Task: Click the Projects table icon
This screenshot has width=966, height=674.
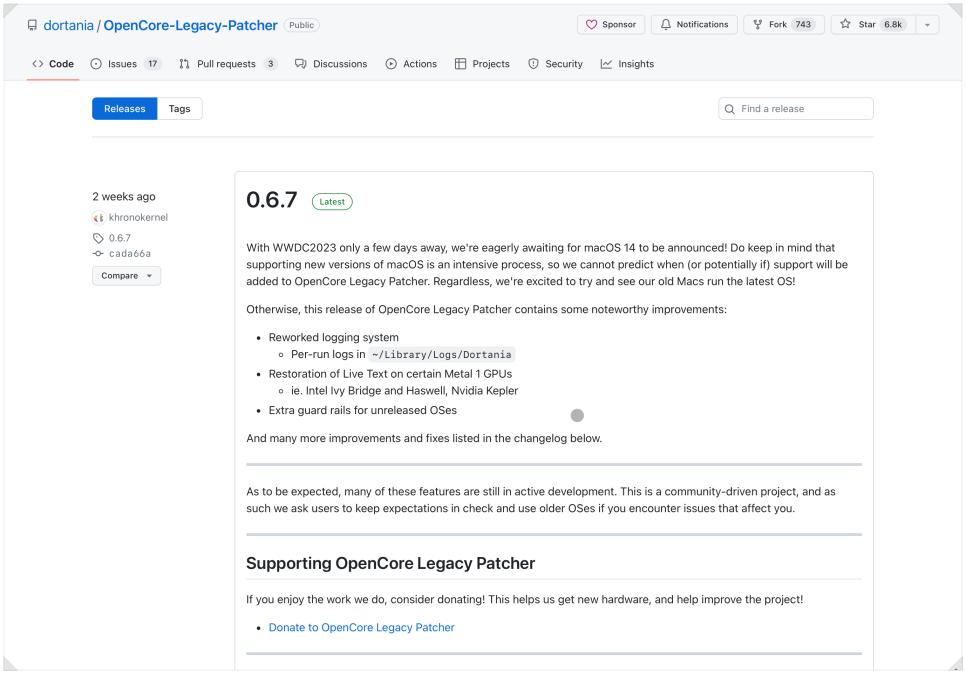Action: [460, 64]
